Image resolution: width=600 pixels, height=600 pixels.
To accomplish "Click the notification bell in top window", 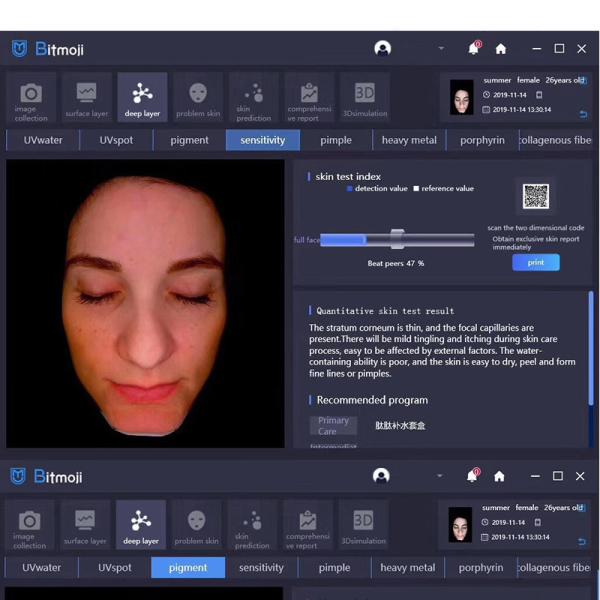I will [473, 49].
